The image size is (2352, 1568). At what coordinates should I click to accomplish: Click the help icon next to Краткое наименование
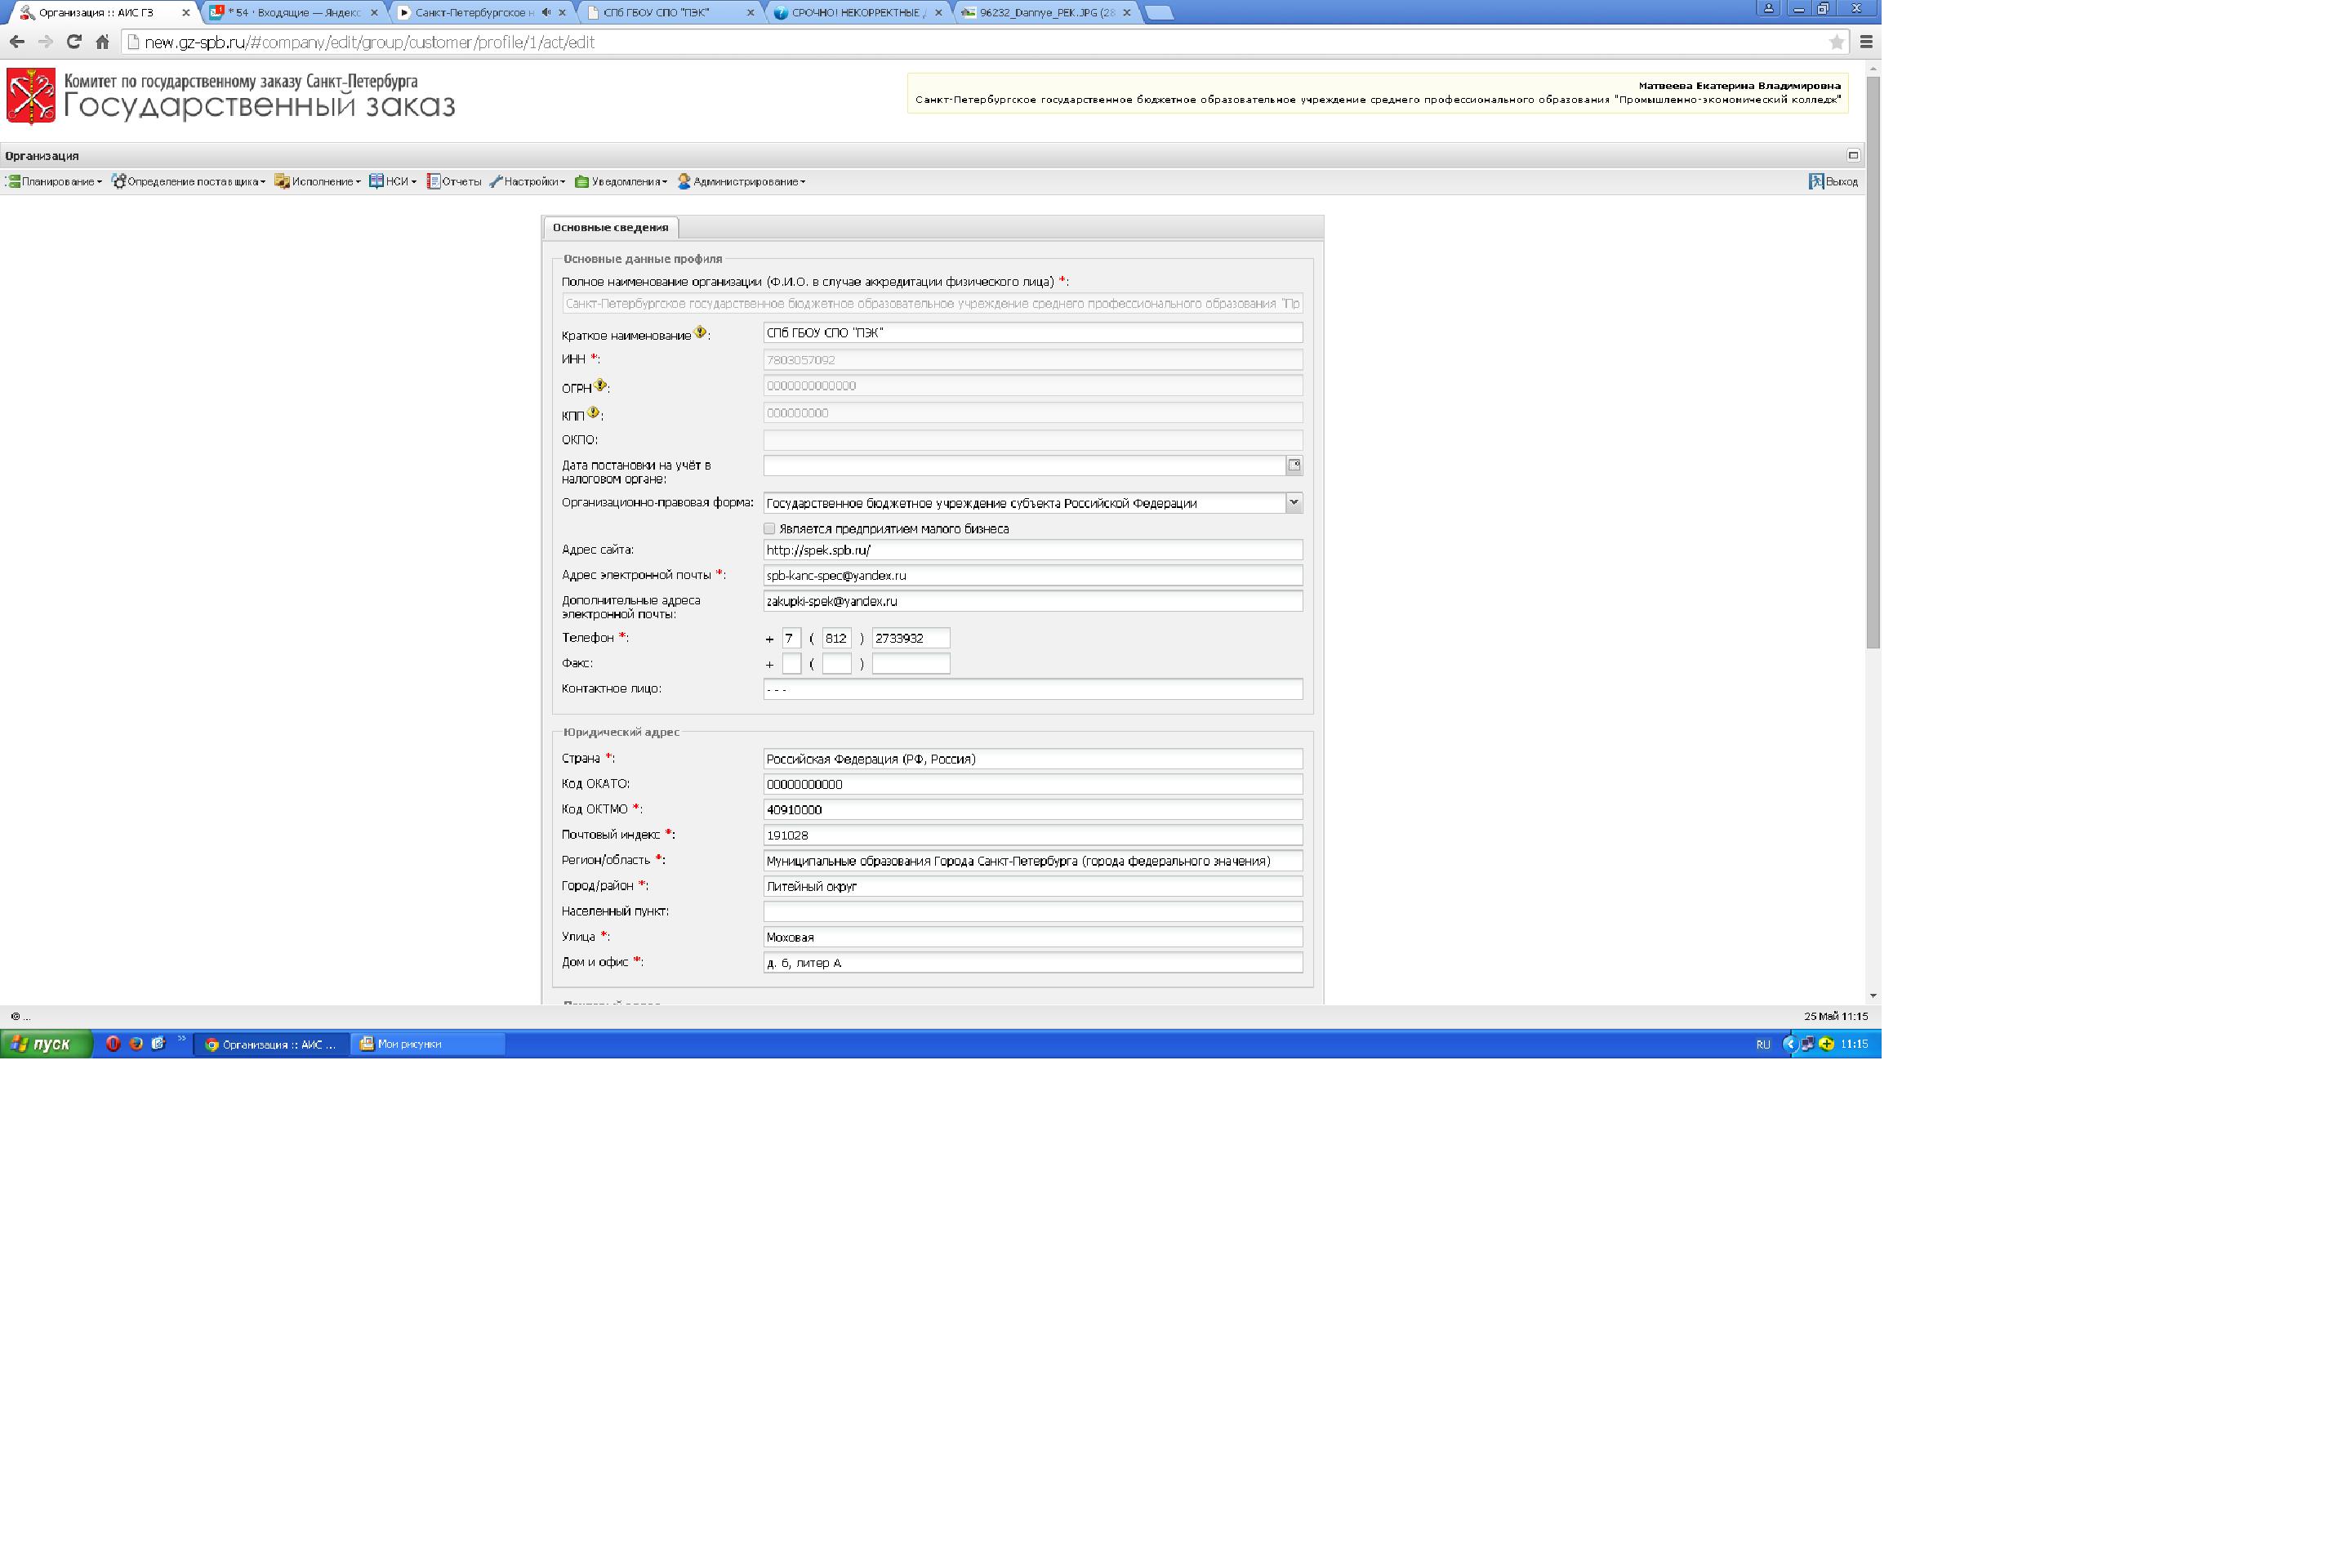700,332
